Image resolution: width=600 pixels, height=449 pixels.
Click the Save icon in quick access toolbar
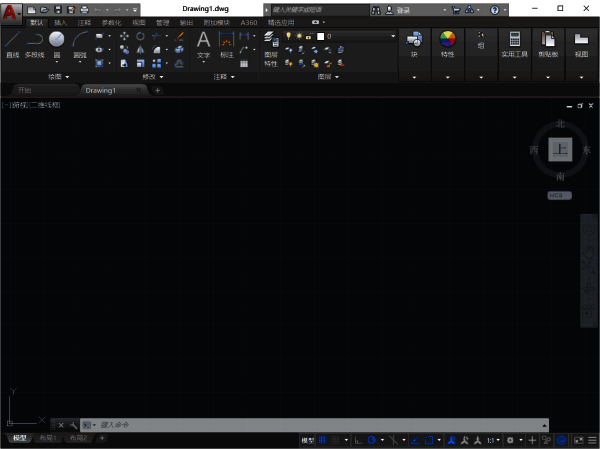[58, 10]
